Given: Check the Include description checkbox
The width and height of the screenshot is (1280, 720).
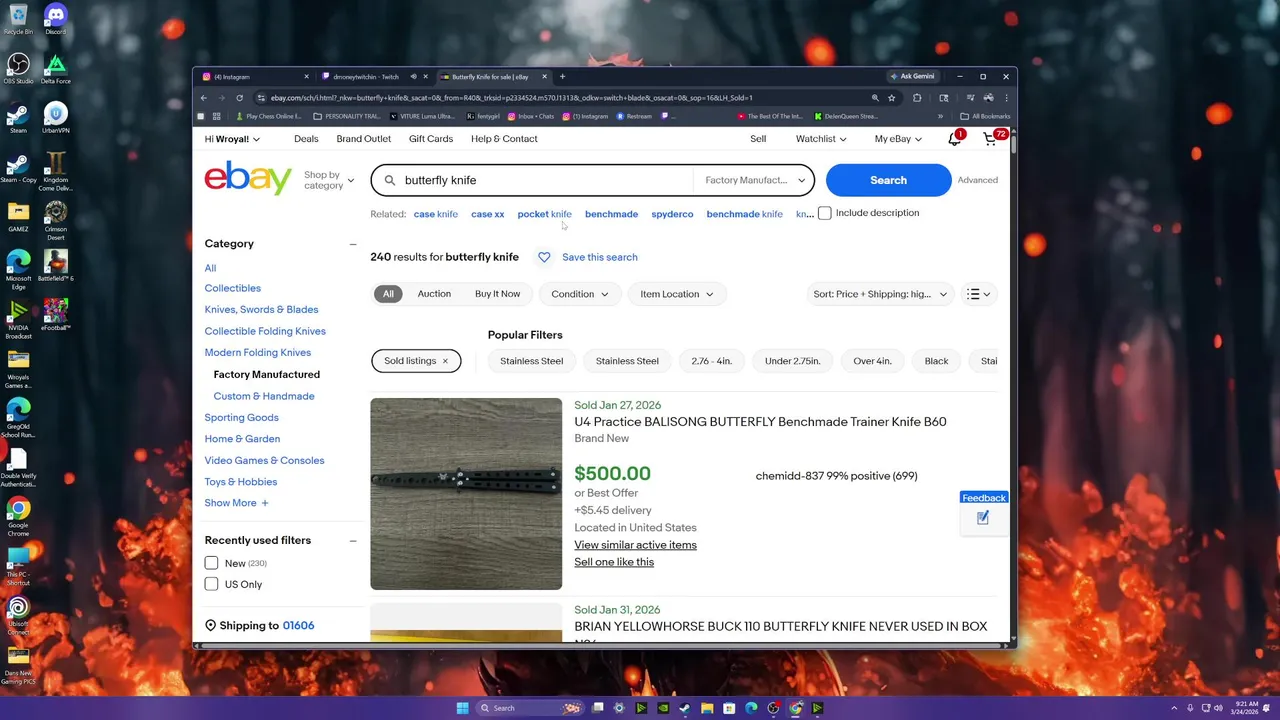Looking at the screenshot, I should click(824, 213).
